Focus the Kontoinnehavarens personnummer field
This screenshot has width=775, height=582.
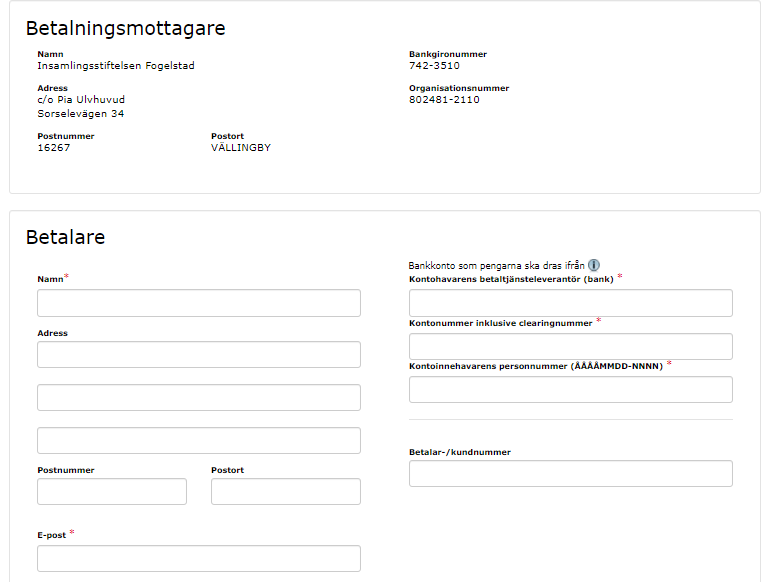pos(571,389)
